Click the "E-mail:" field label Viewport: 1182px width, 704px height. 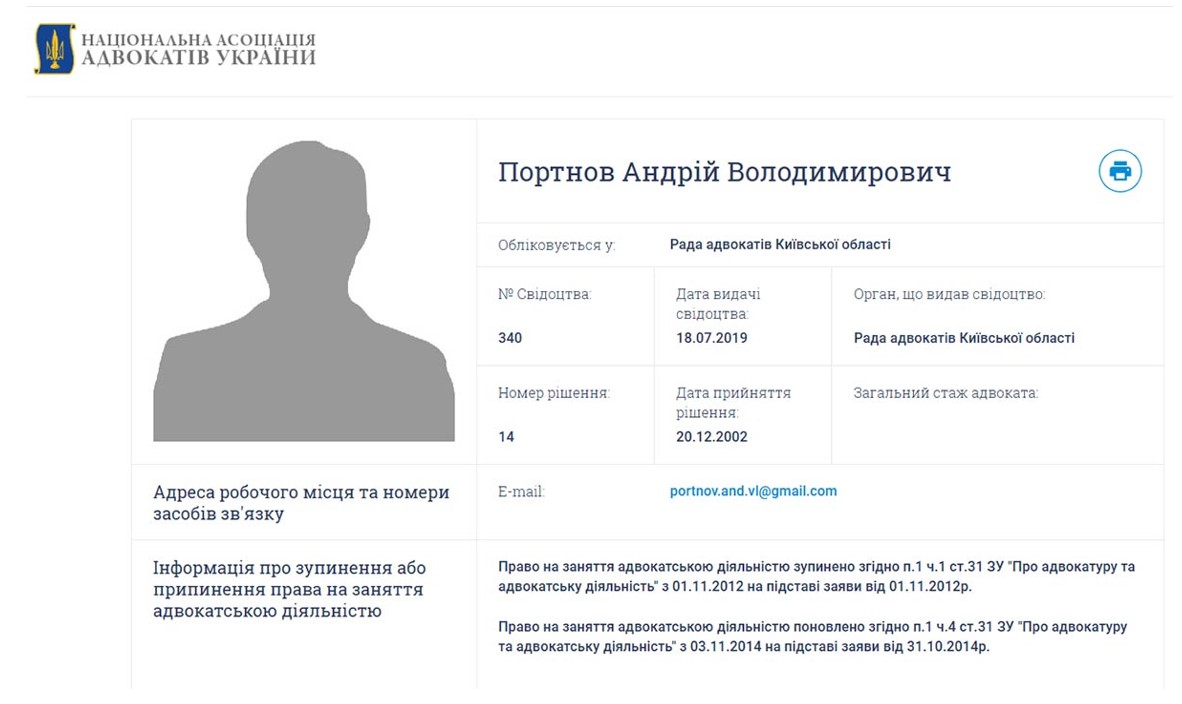[x=521, y=492]
